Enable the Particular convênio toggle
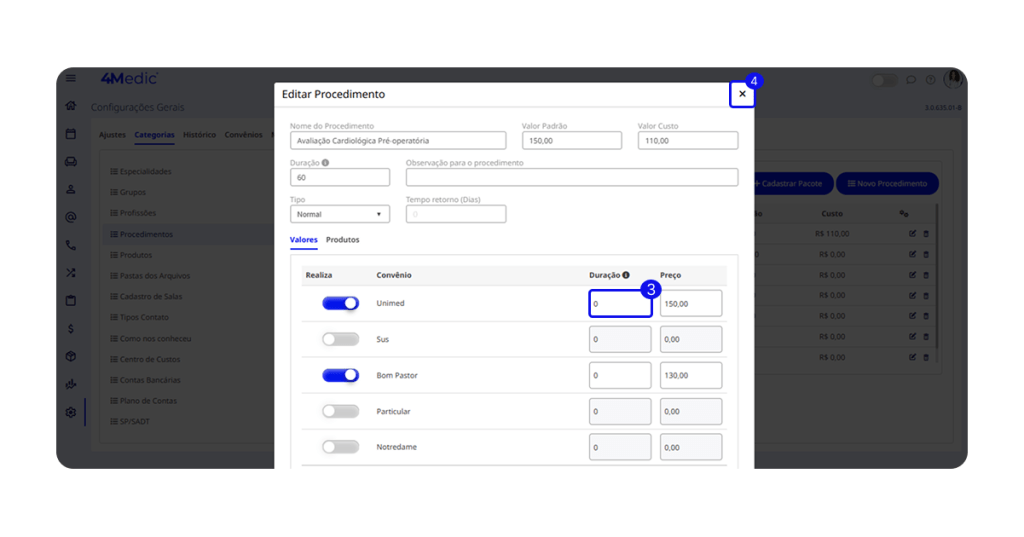 (340, 411)
